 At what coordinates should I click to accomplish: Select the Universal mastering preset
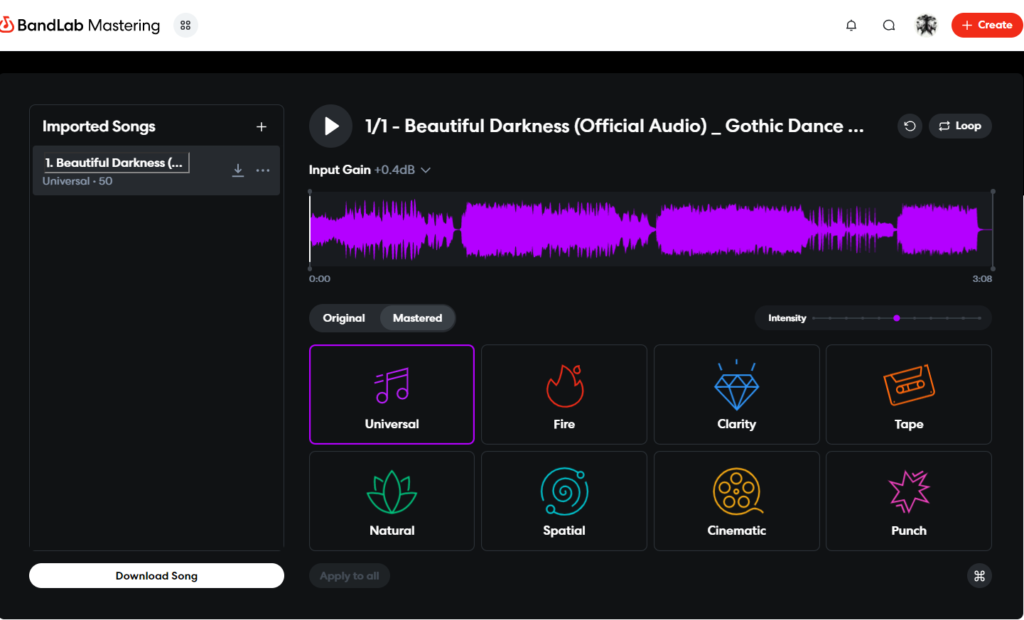pos(392,395)
